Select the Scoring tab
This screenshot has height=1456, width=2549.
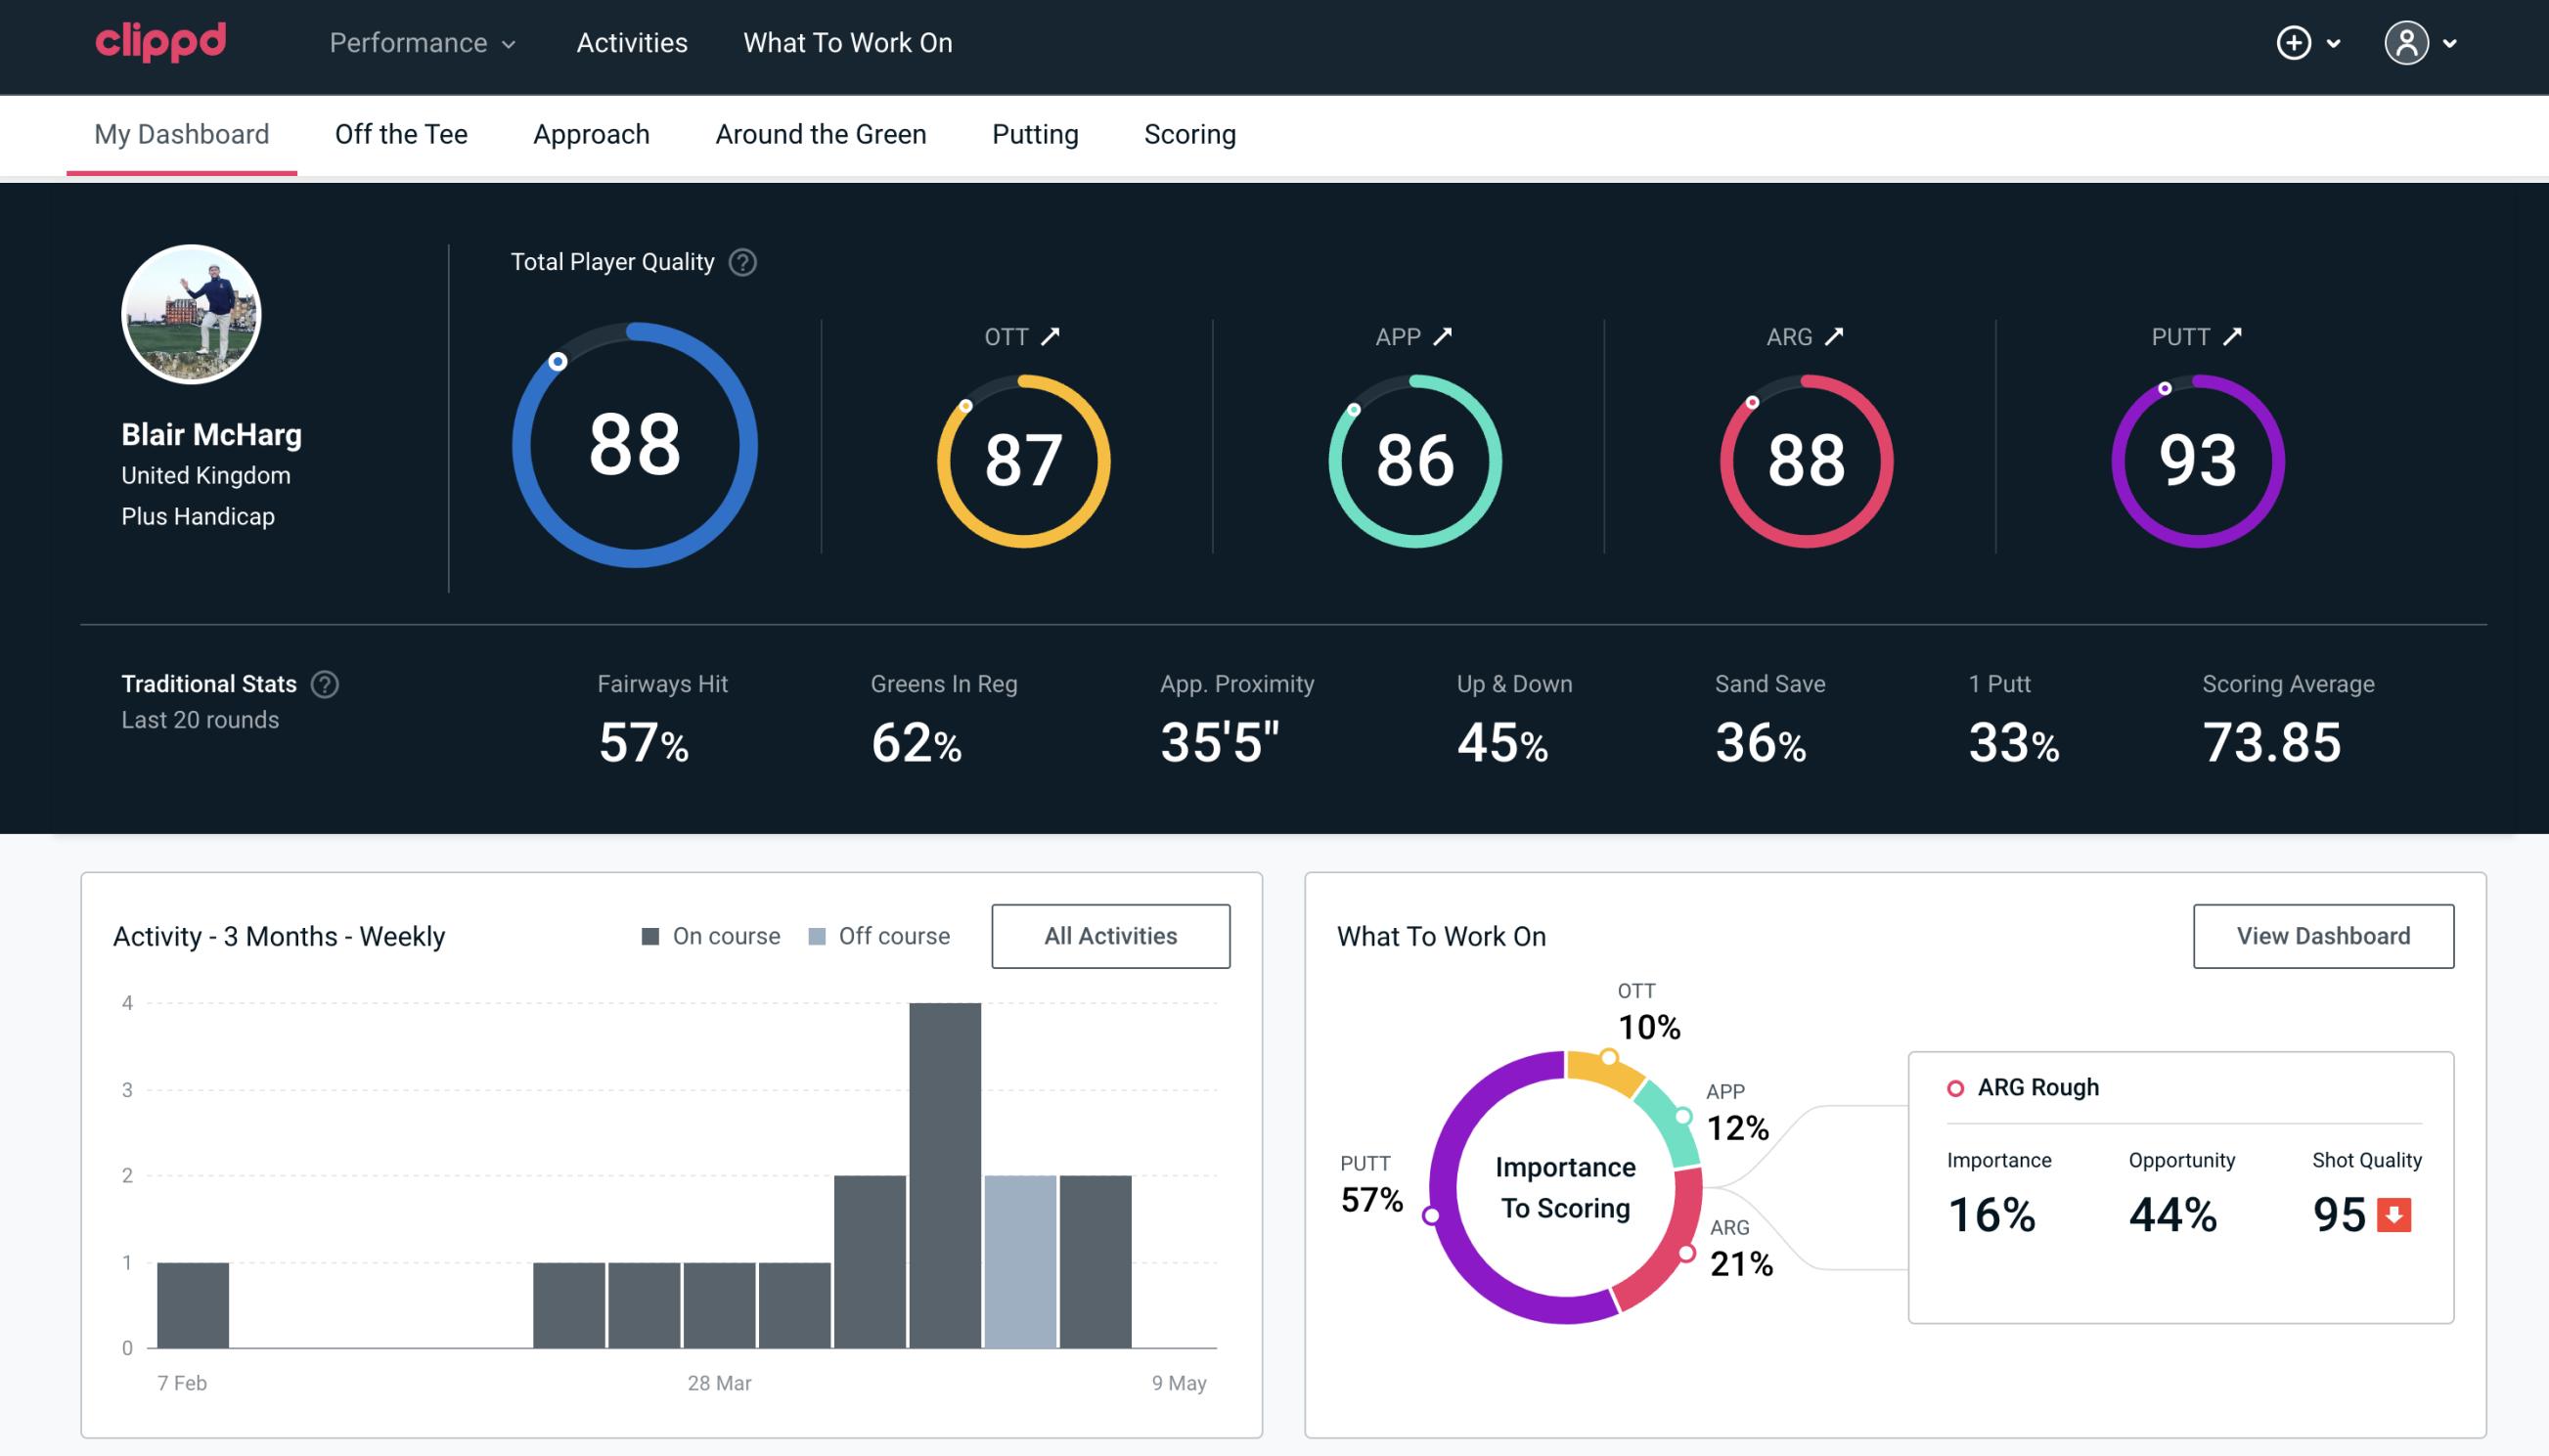point(1188,133)
